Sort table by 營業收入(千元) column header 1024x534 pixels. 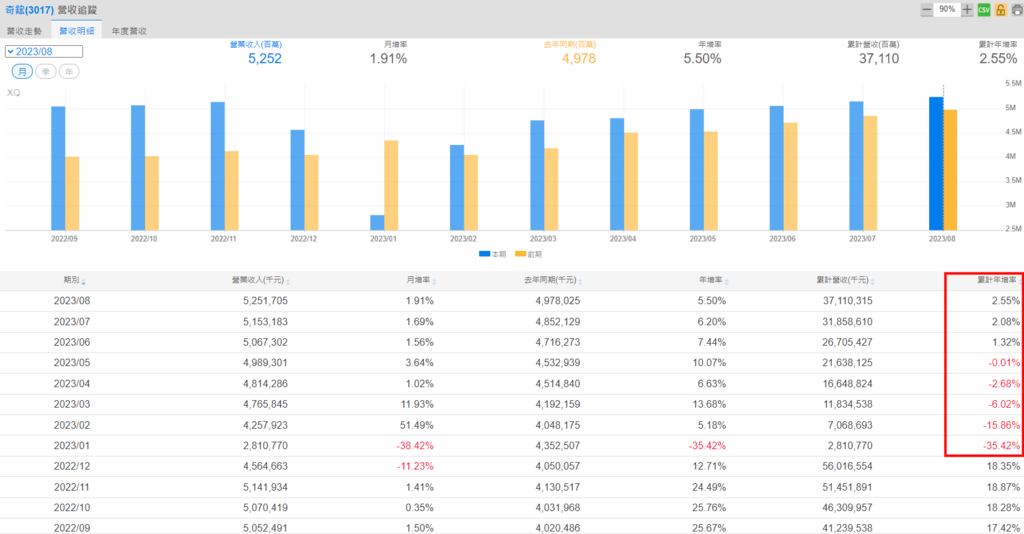(261, 280)
